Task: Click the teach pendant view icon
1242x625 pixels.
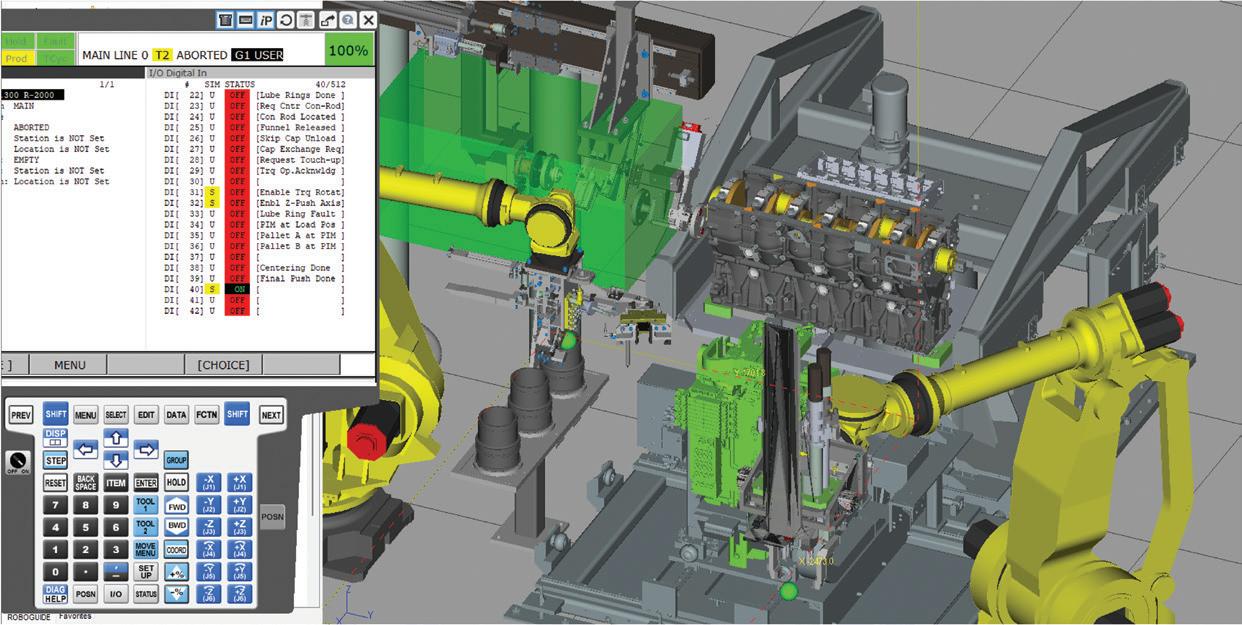Action: tap(225, 20)
